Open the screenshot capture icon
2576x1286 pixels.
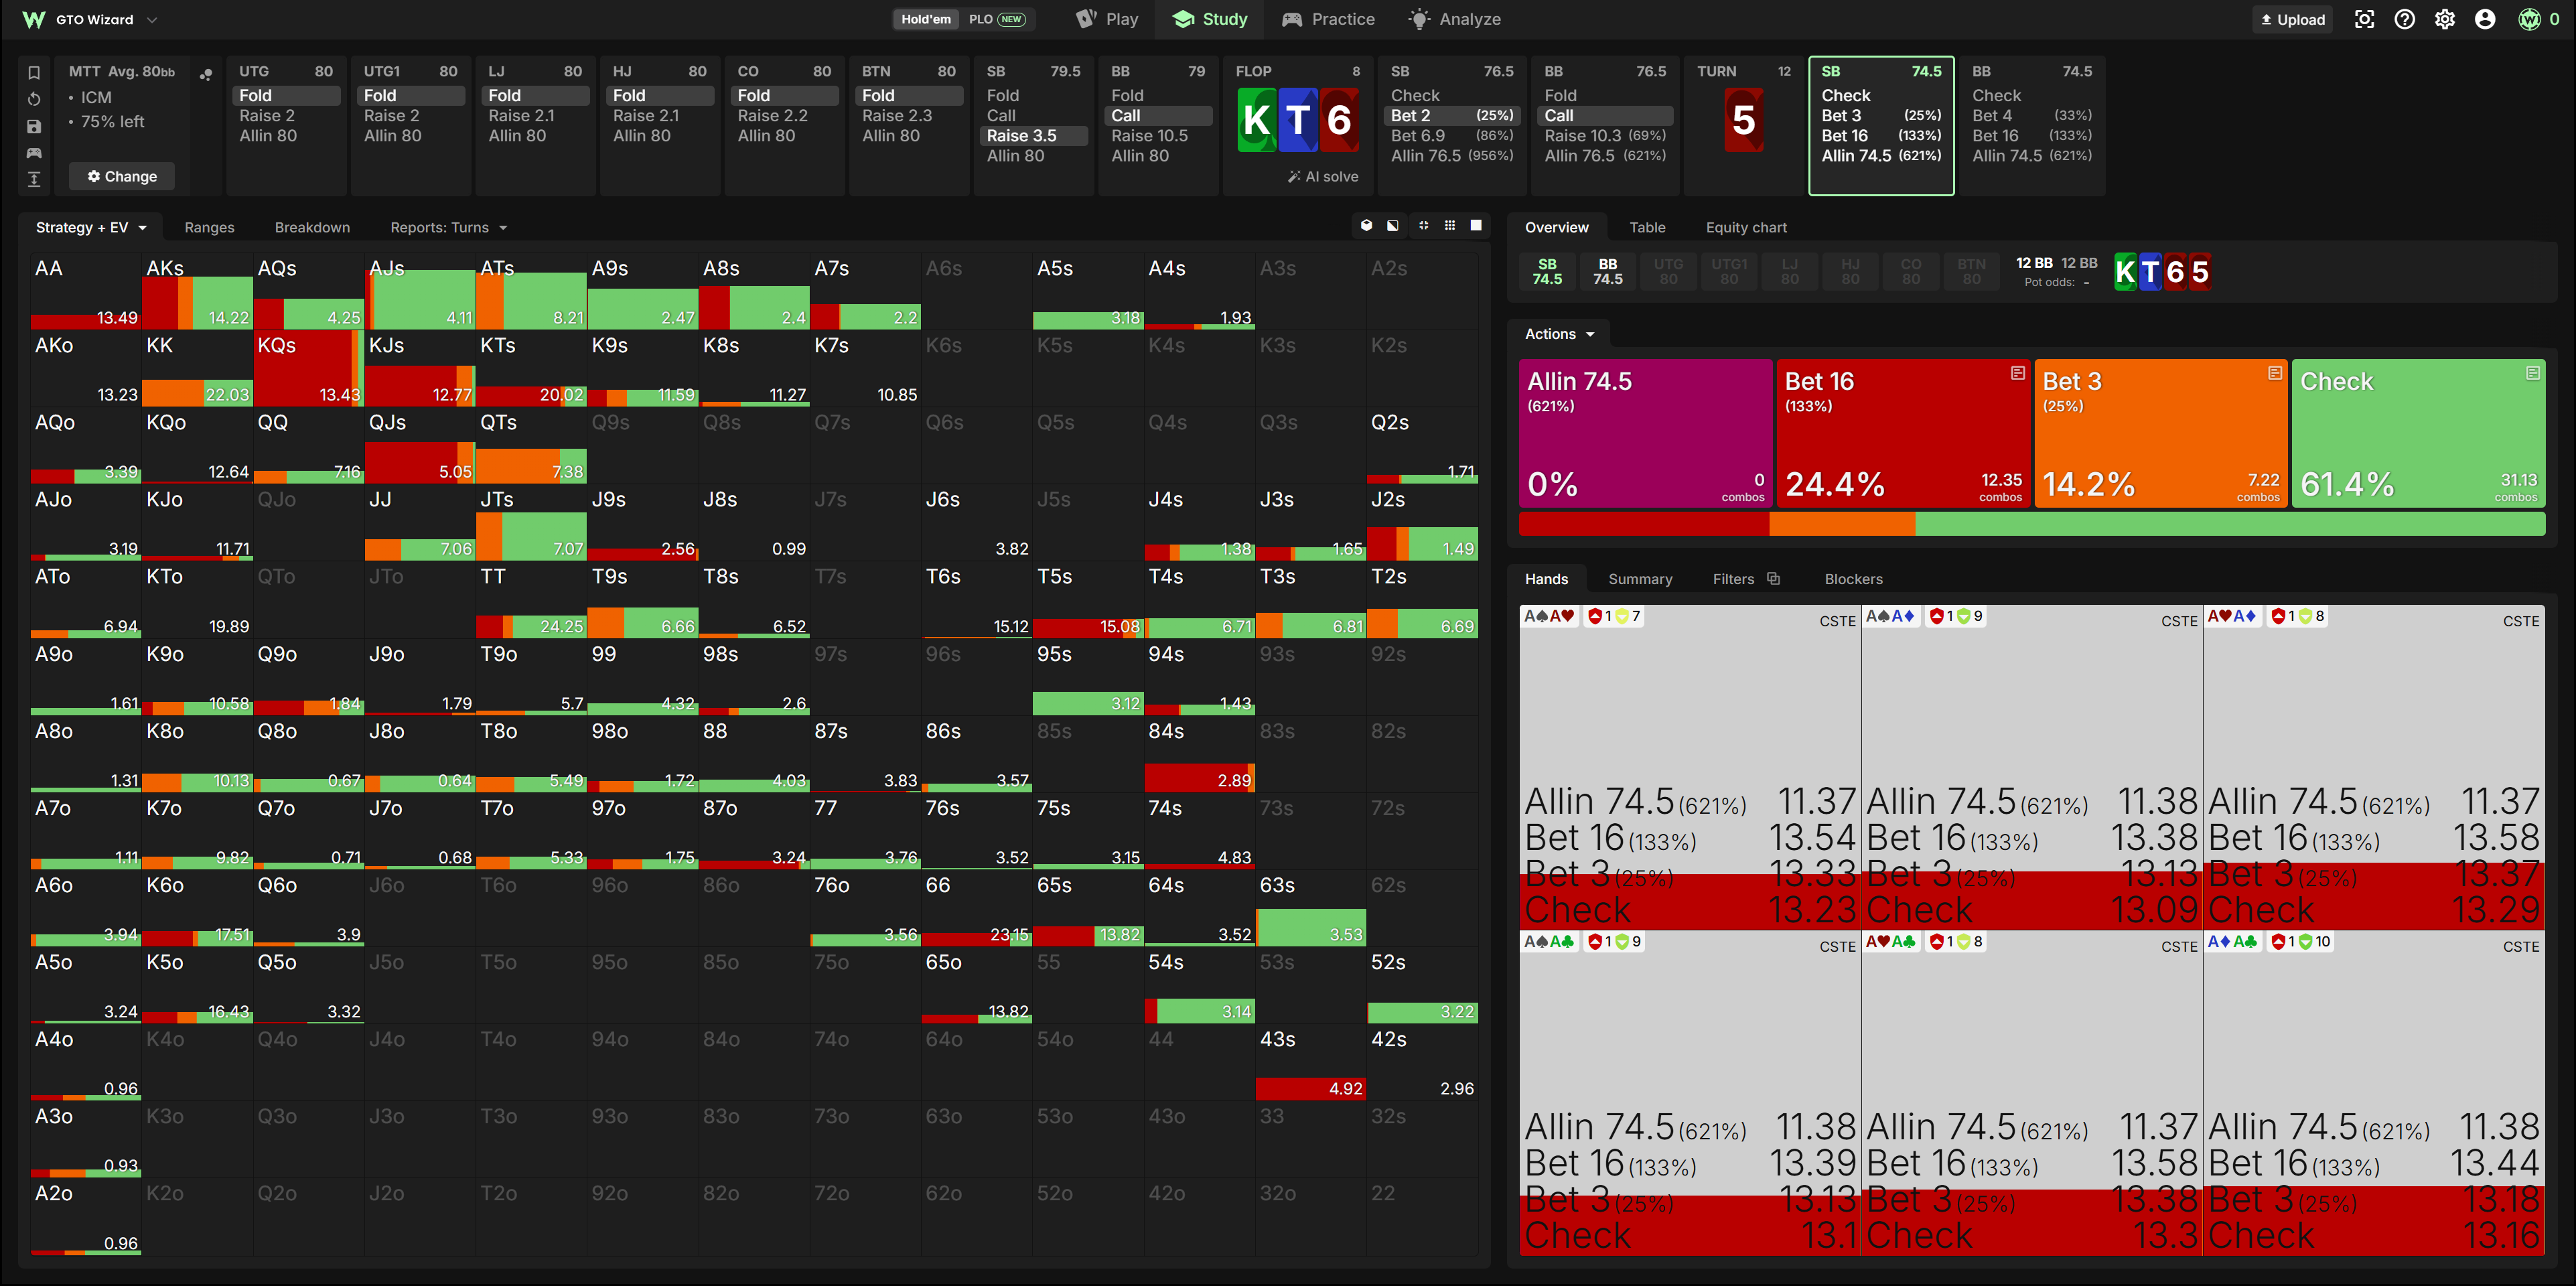tap(2364, 19)
